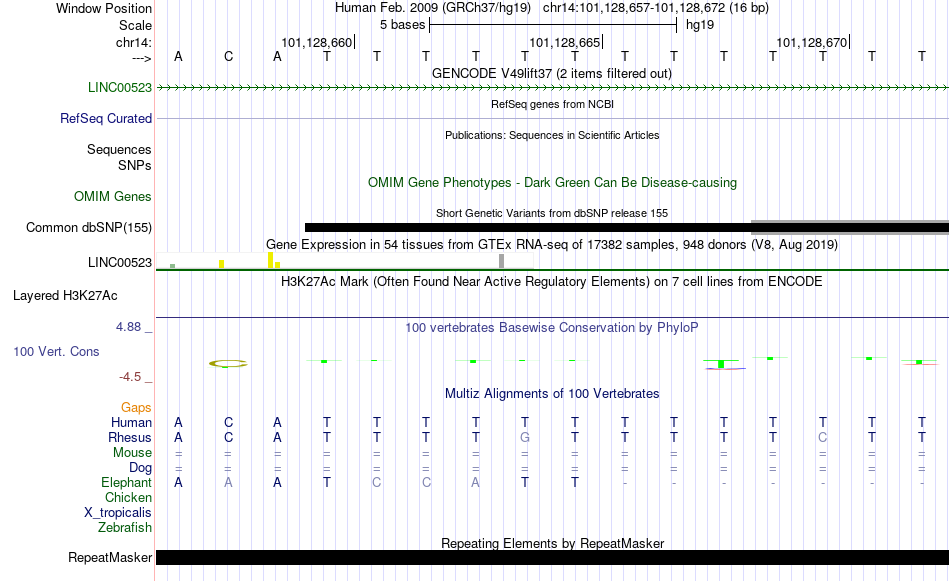Image resolution: width=950 pixels, height=581 pixels.
Task: Open OMIM Gene Phenotypes track title
Action: click(x=552, y=182)
